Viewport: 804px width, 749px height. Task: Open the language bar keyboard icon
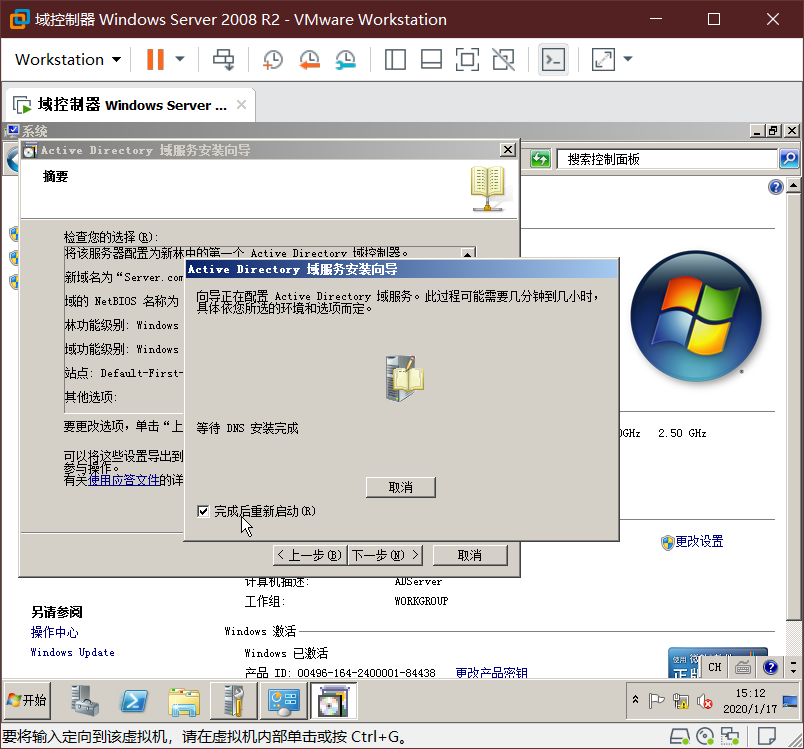pos(742,667)
